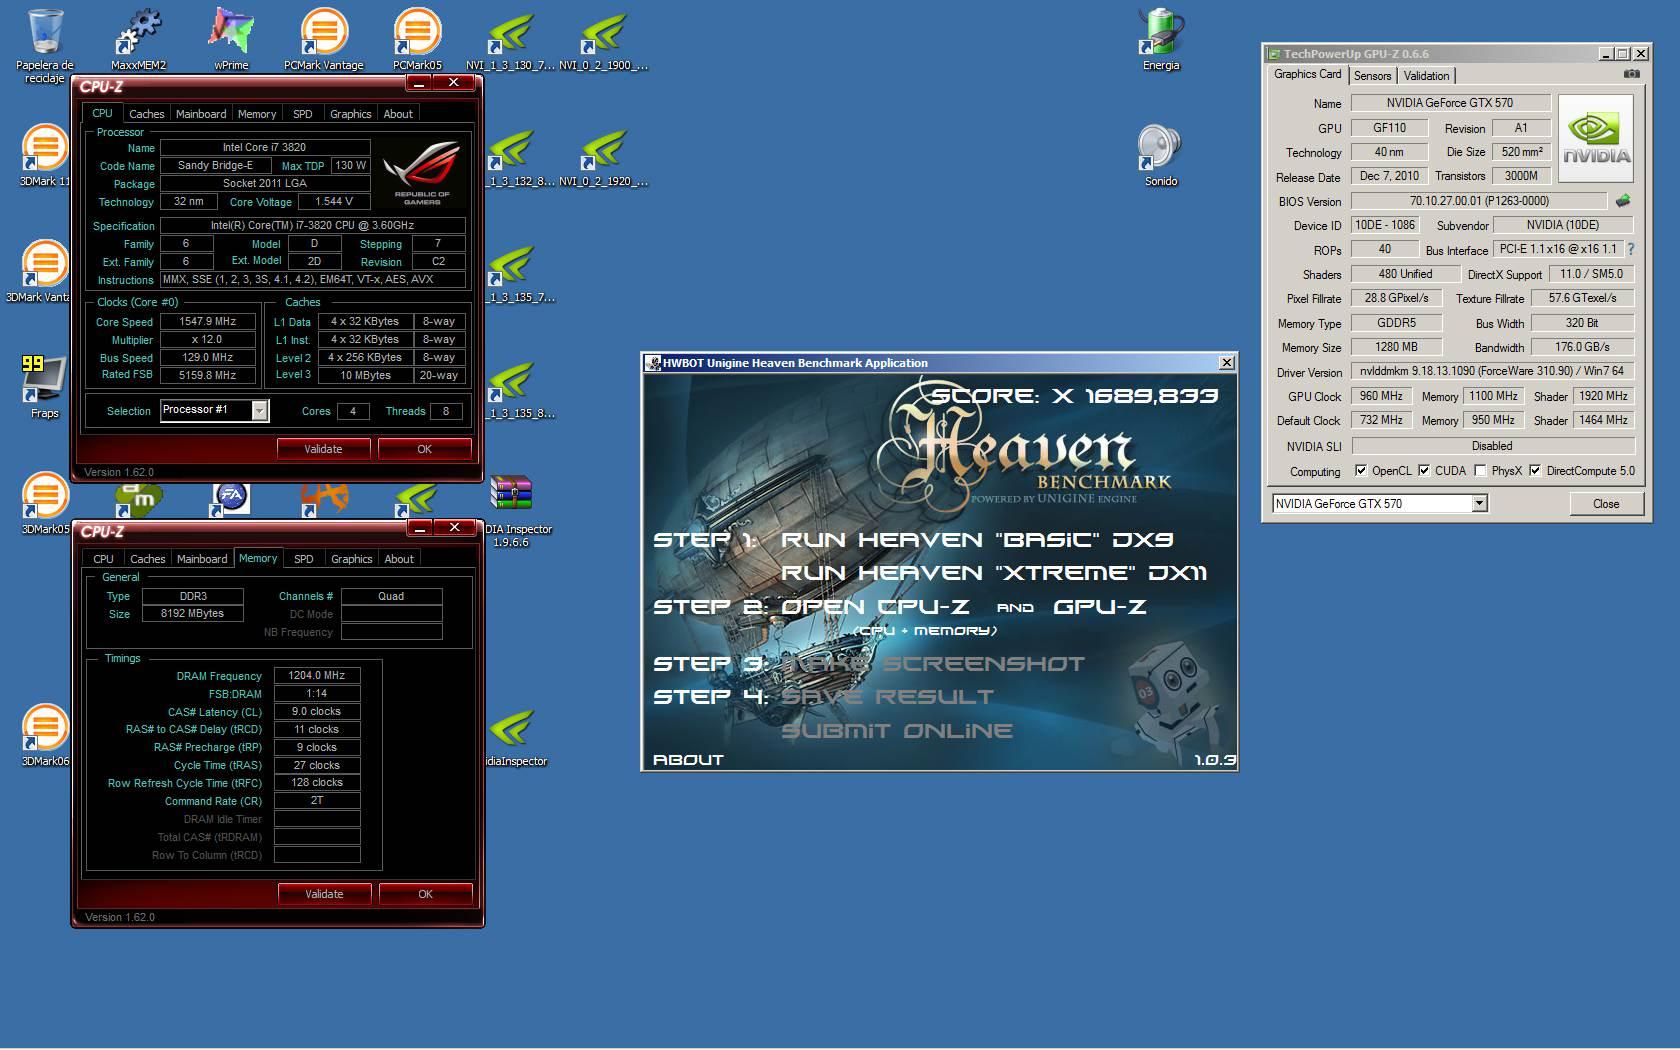Screen dimensions: 1680x1050
Task: Click Validate in top CPU-Z window
Action: (x=323, y=449)
